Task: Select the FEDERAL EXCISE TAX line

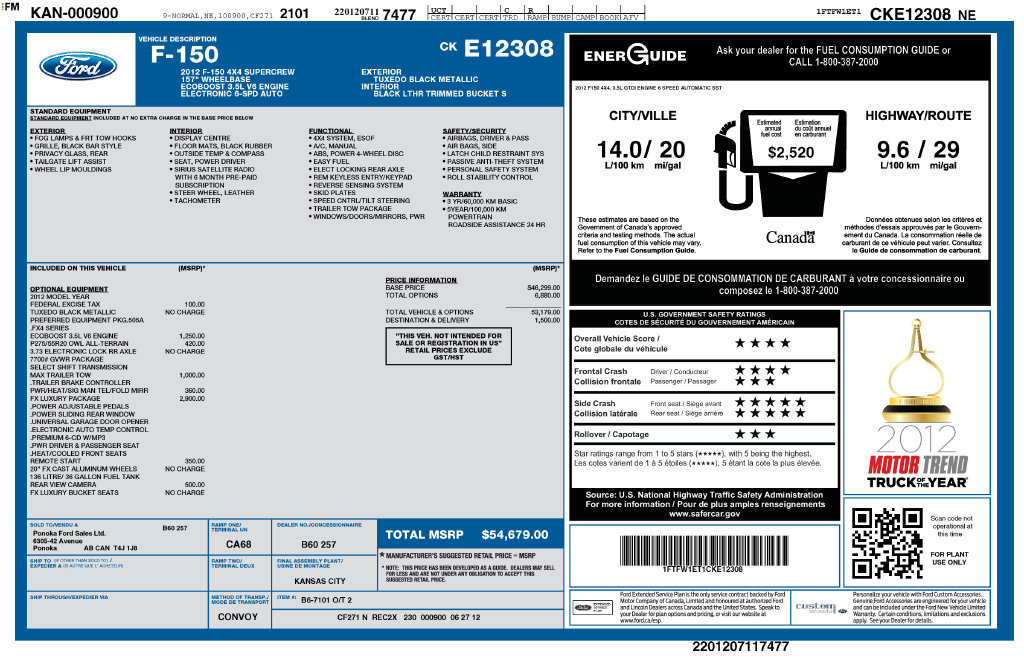Action: point(117,304)
